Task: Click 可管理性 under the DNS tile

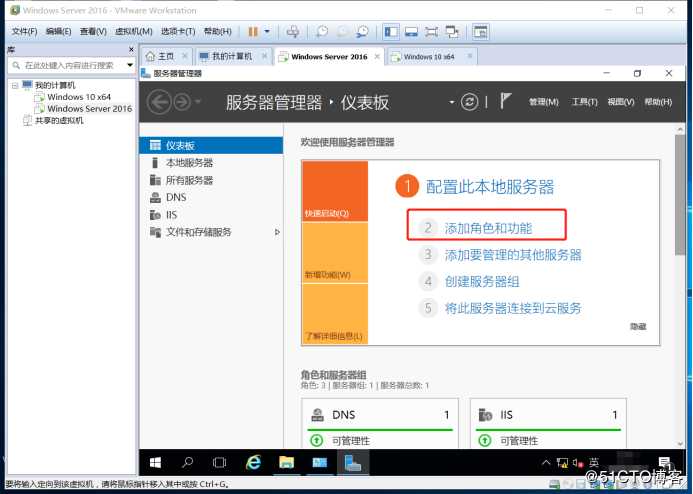Action: [x=351, y=441]
